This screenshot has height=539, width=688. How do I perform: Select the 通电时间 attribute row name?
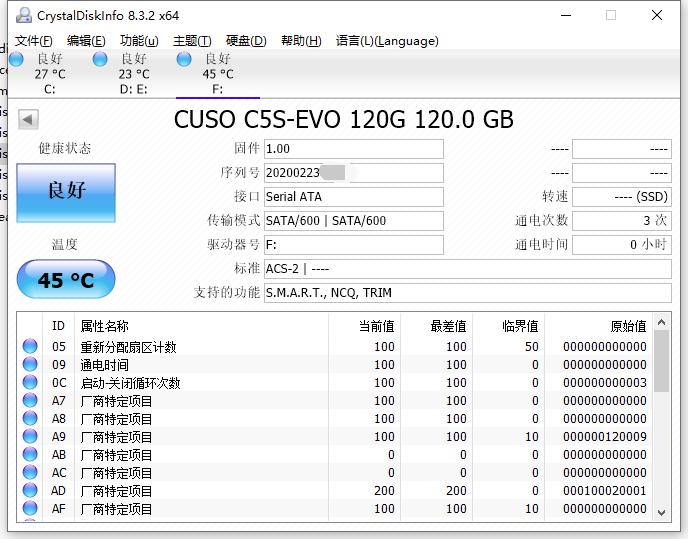(x=104, y=365)
